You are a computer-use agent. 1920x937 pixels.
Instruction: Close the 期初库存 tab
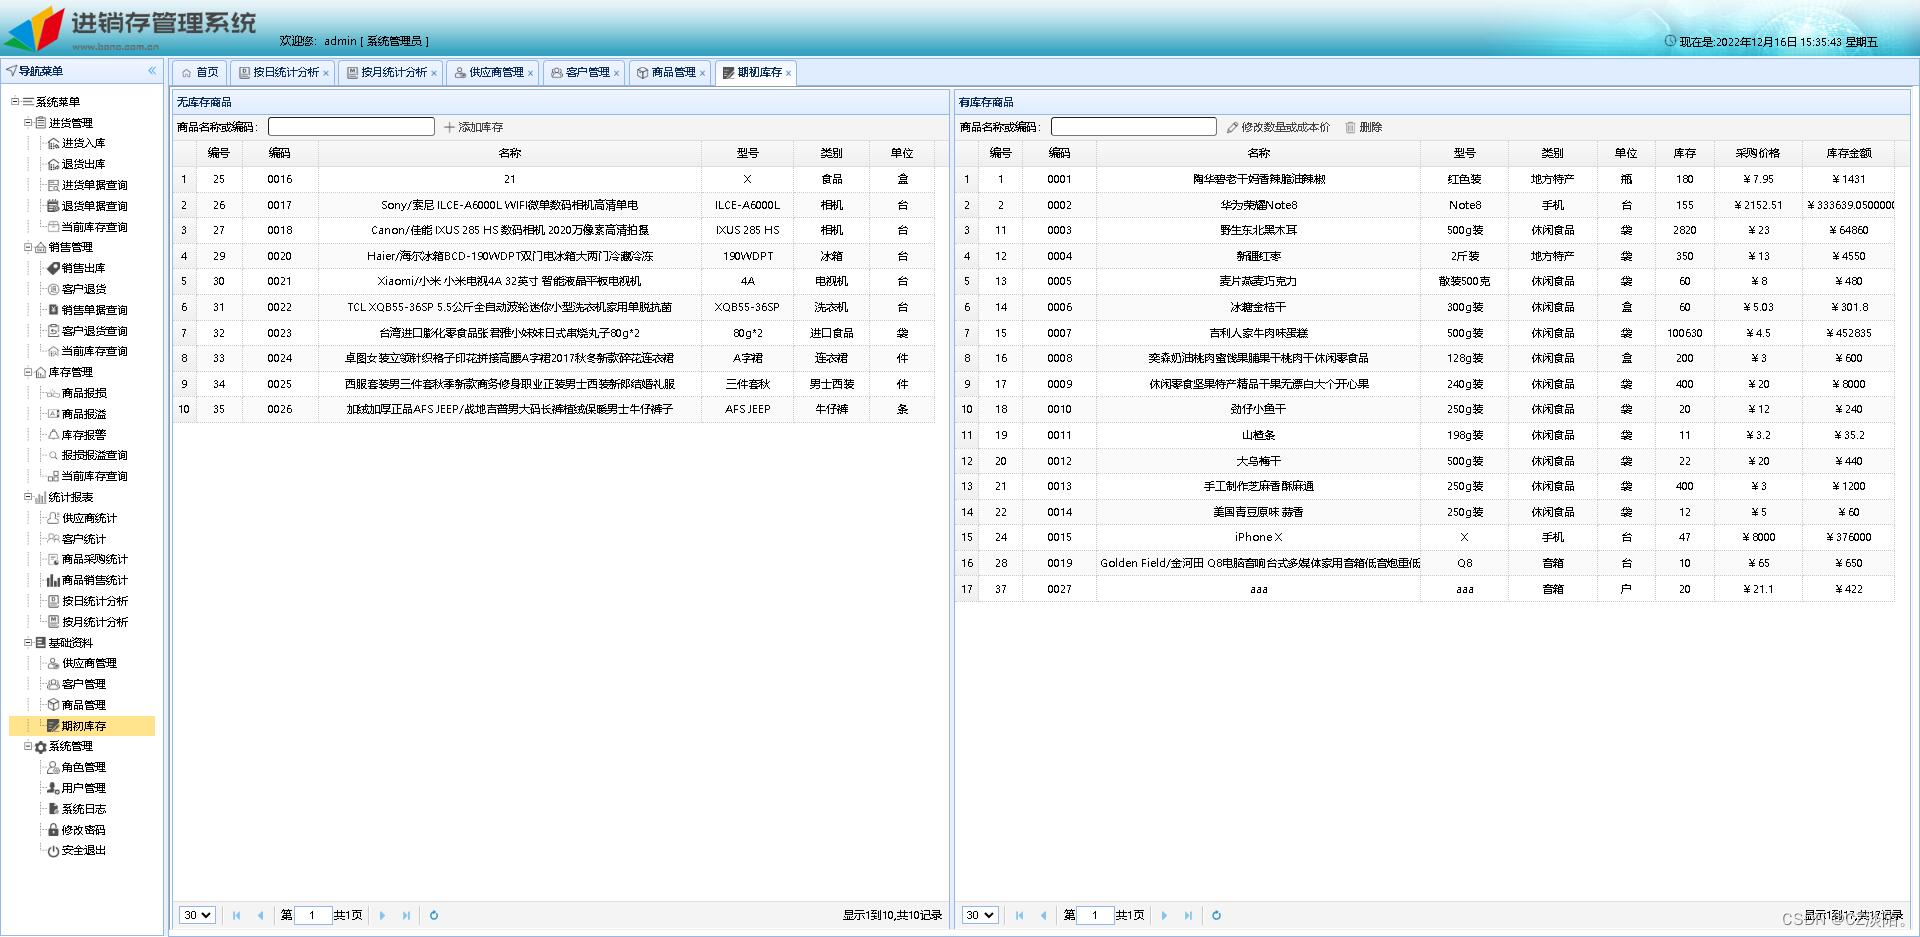pos(788,73)
